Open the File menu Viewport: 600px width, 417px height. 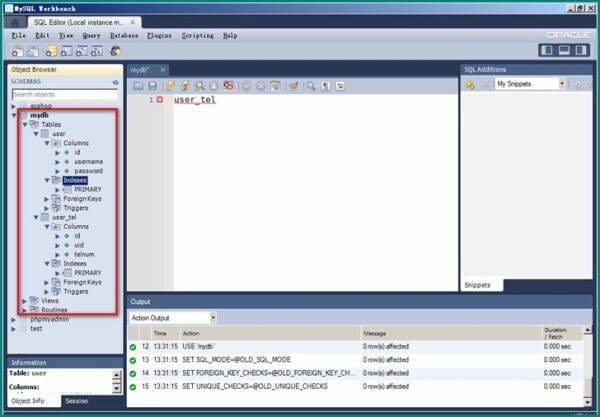[x=18, y=36]
